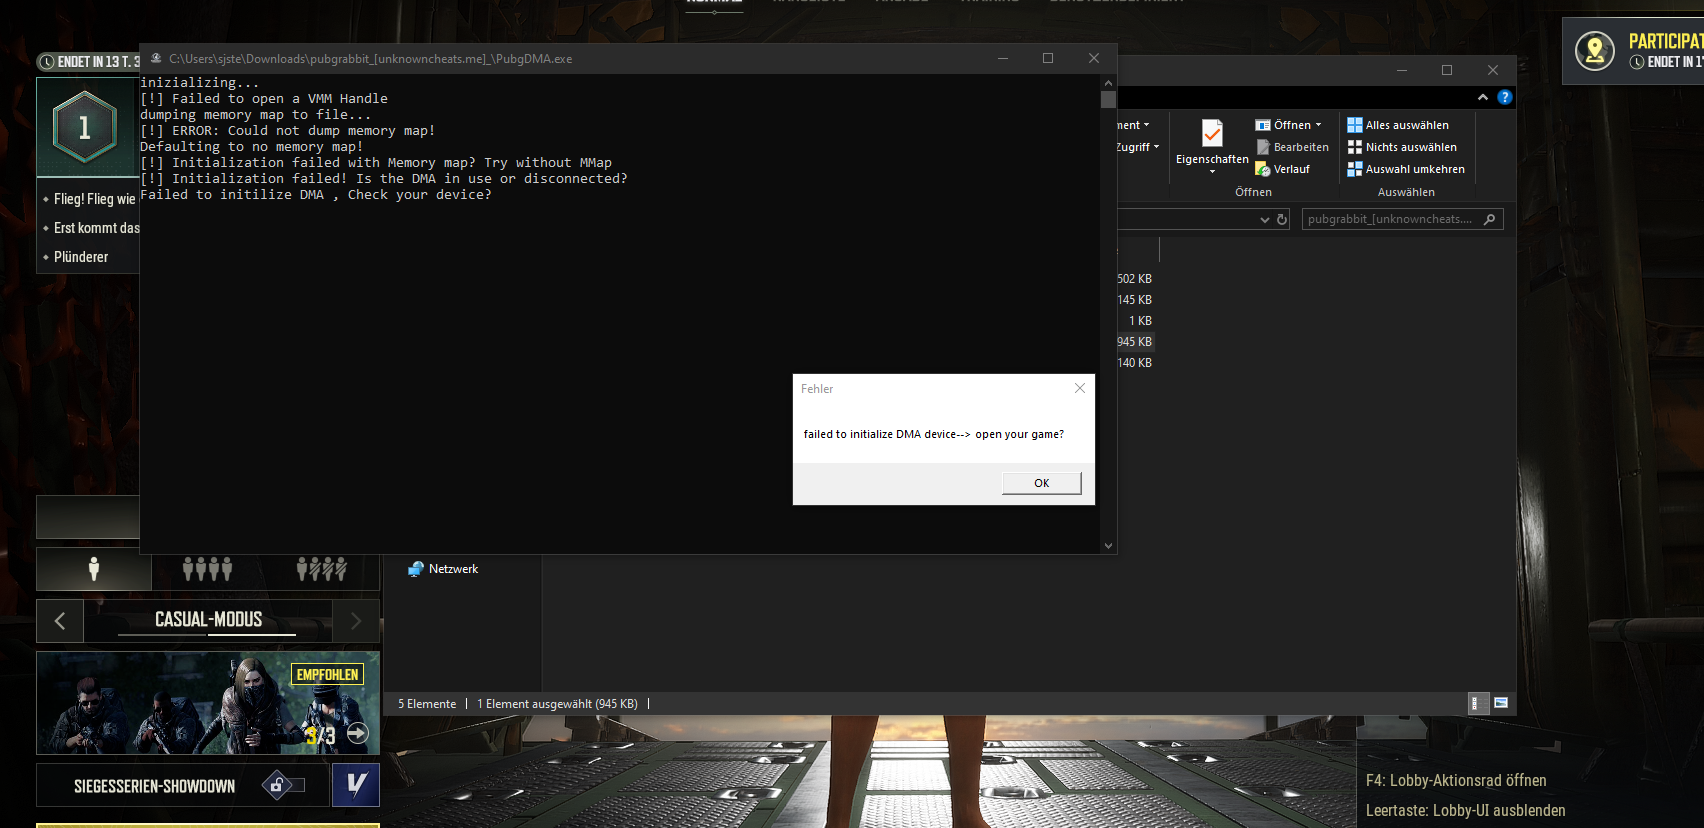Select the file sized 502 KB
Image resolution: width=1704 pixels, height=828 pixels.
pos(1135,279)
